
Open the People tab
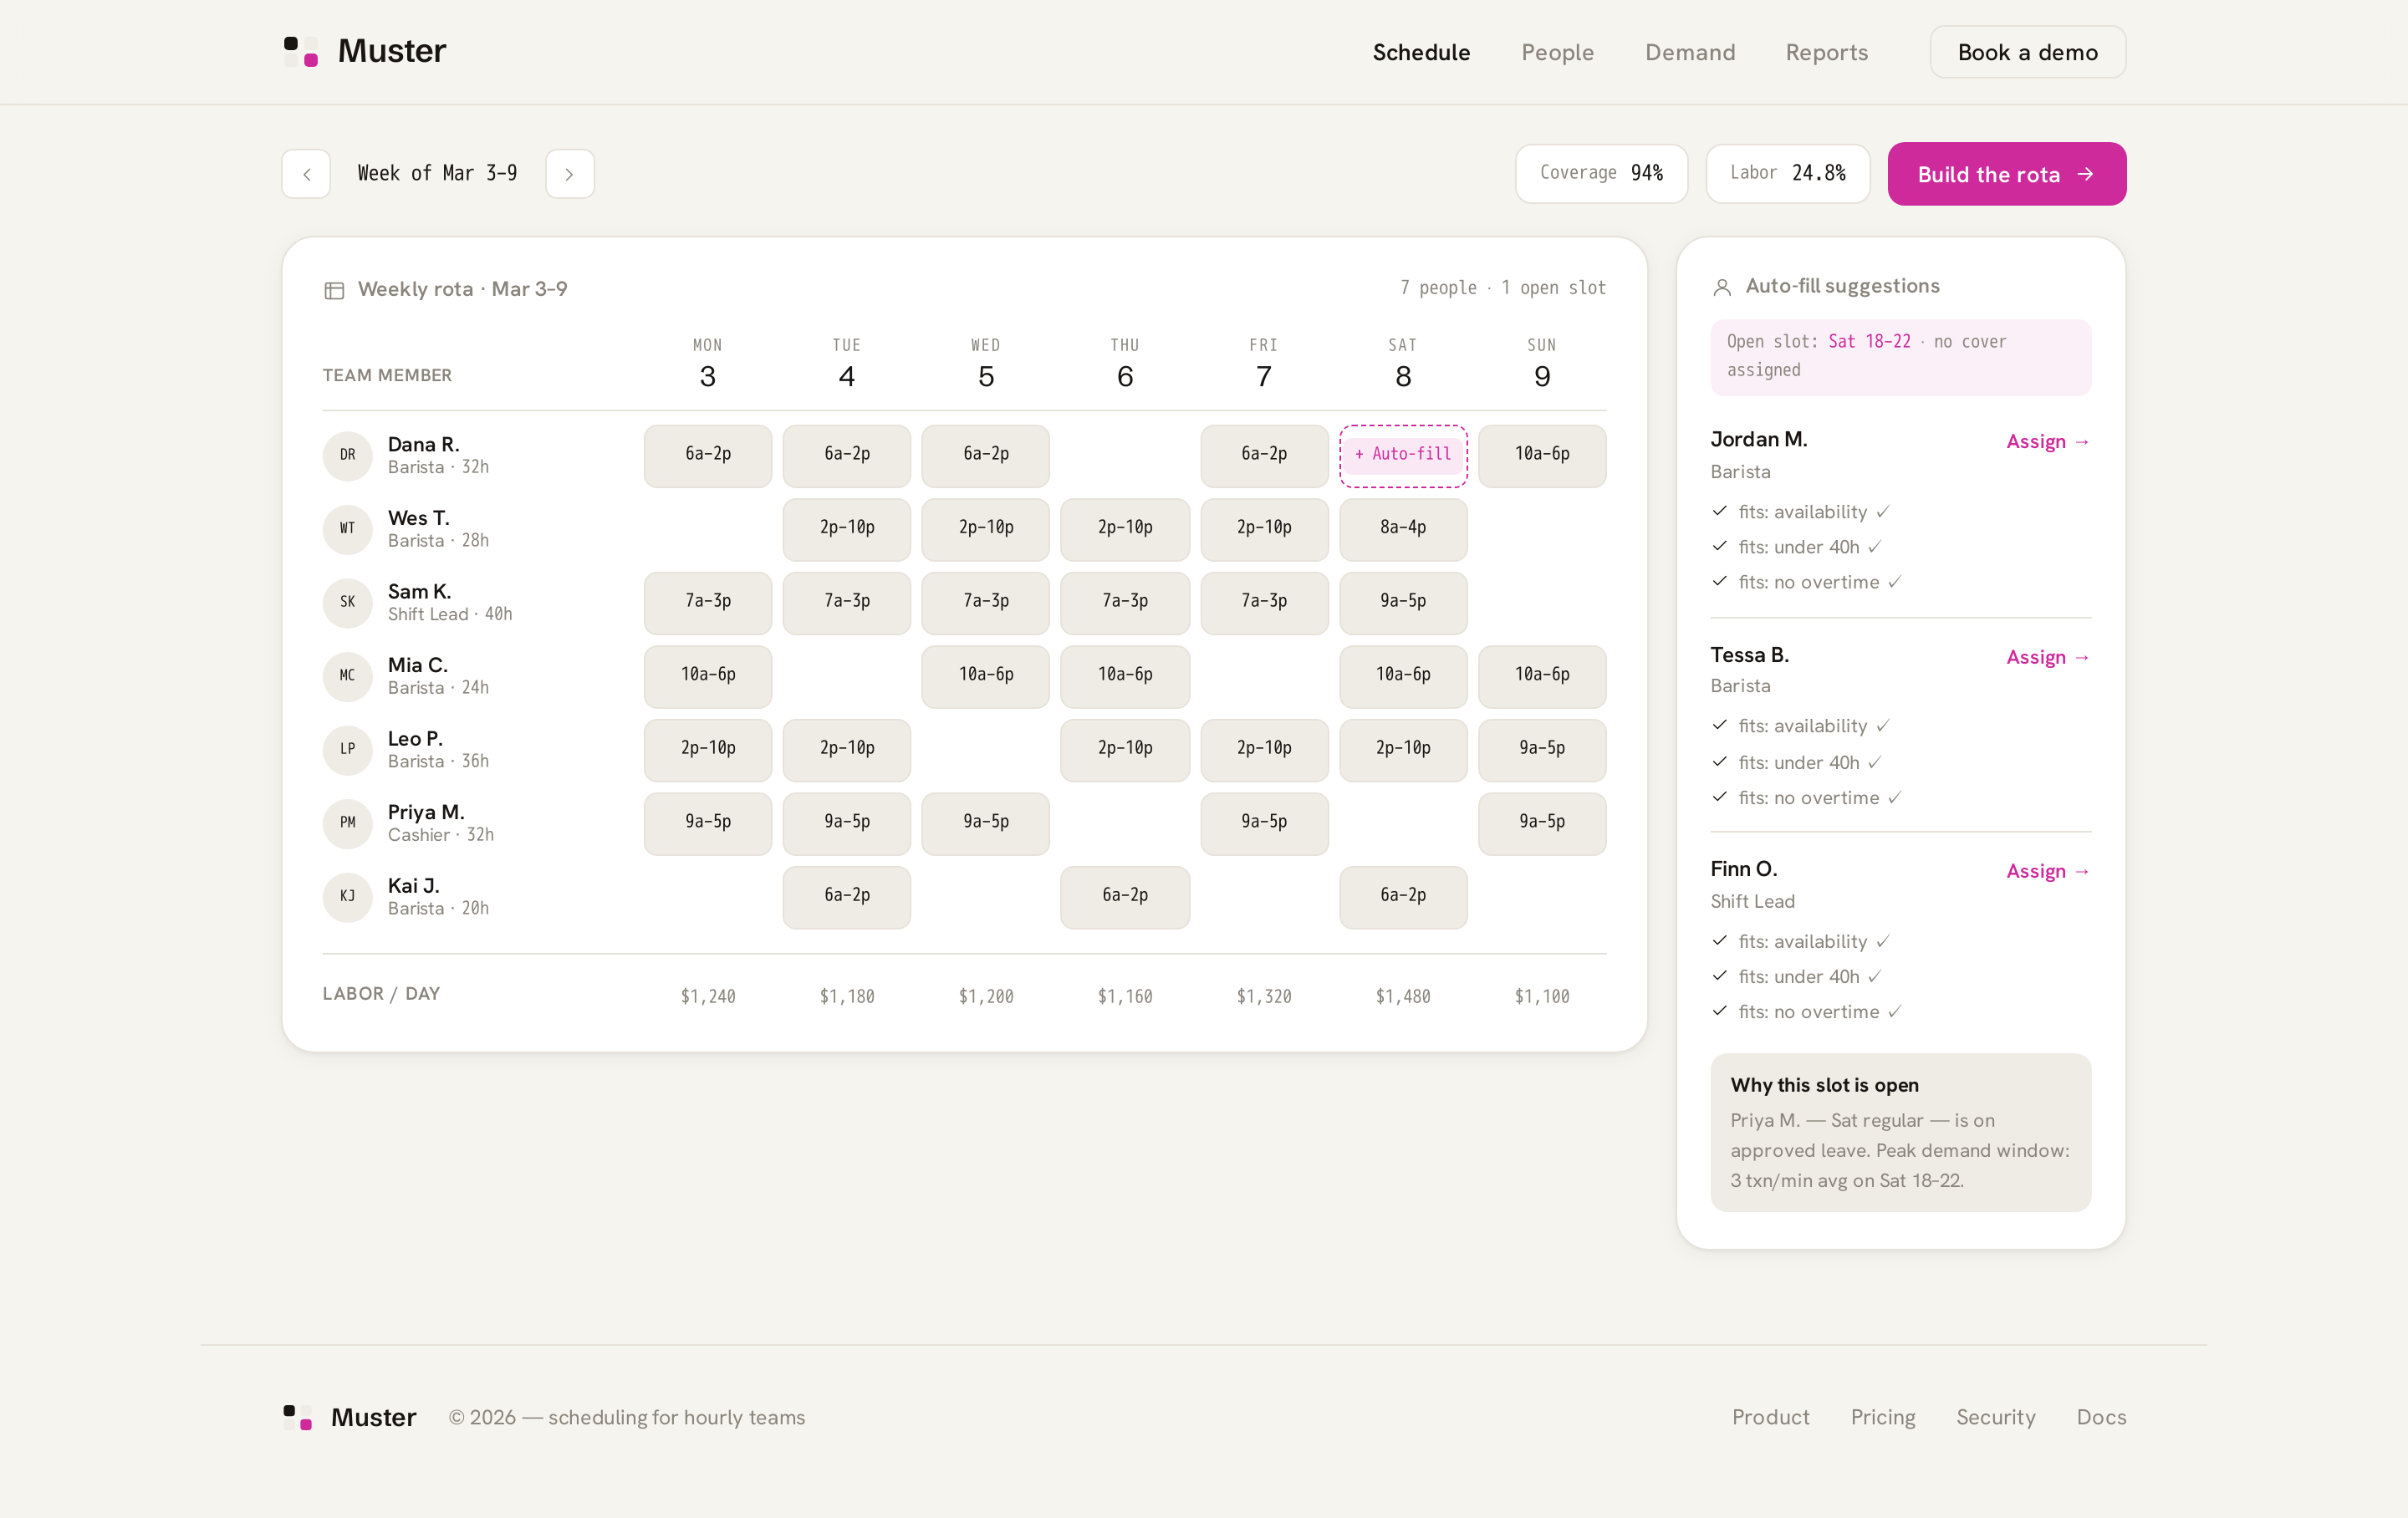click(1557, 52)
